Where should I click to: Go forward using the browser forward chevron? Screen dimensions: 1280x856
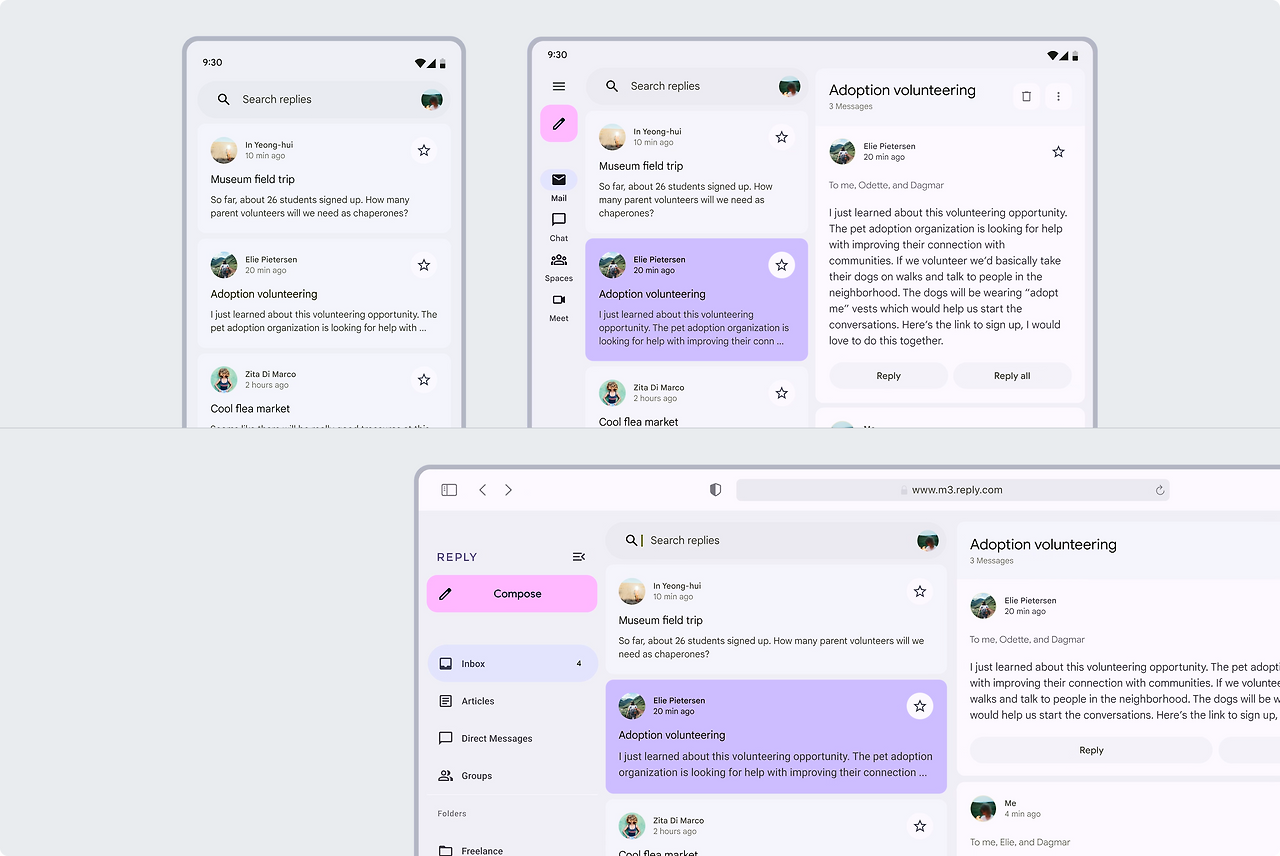click(x=508, y=490)
